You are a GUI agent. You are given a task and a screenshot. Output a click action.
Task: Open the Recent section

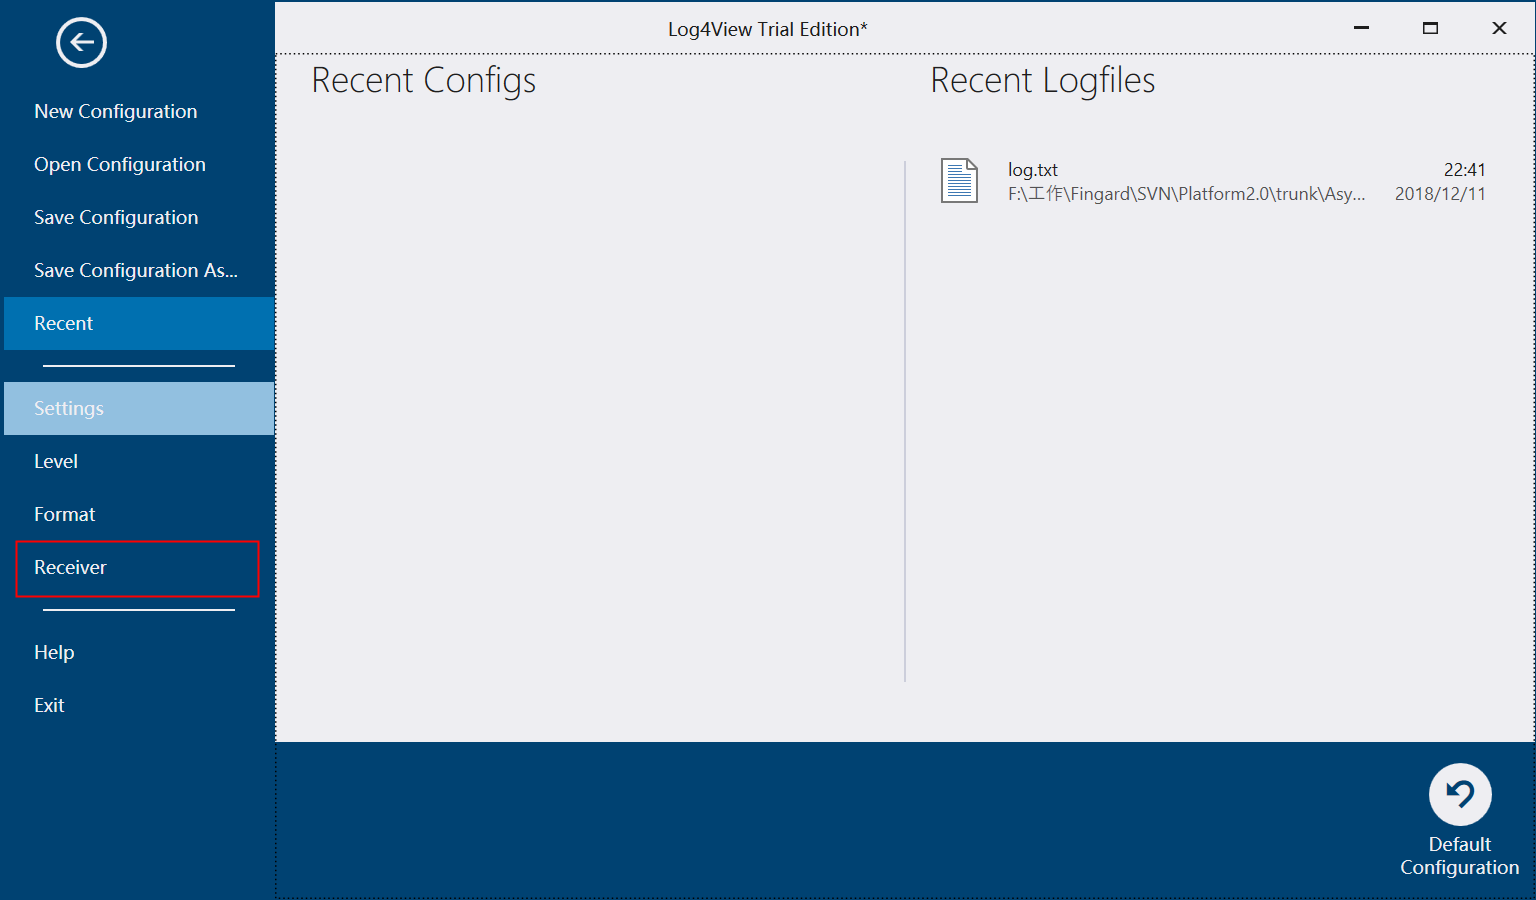(x=63, y=323)
